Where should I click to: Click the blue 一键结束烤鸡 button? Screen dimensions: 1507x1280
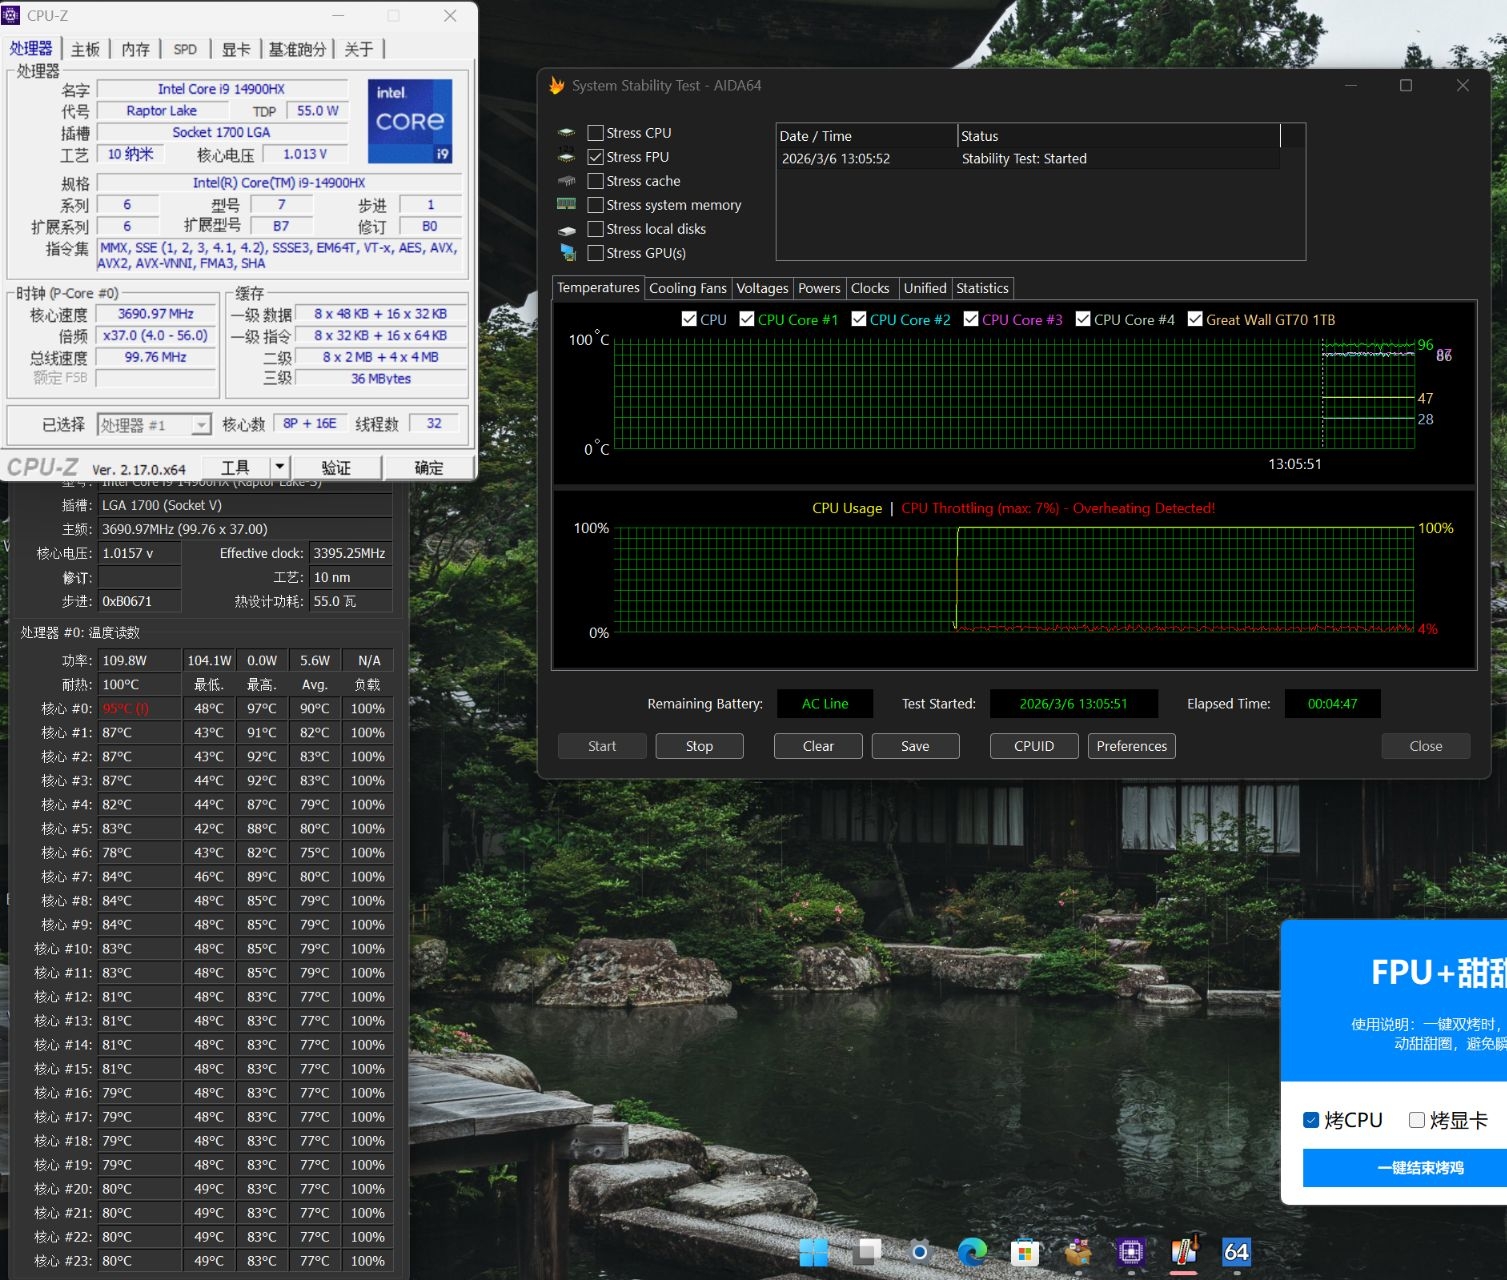(1420, 1167)
